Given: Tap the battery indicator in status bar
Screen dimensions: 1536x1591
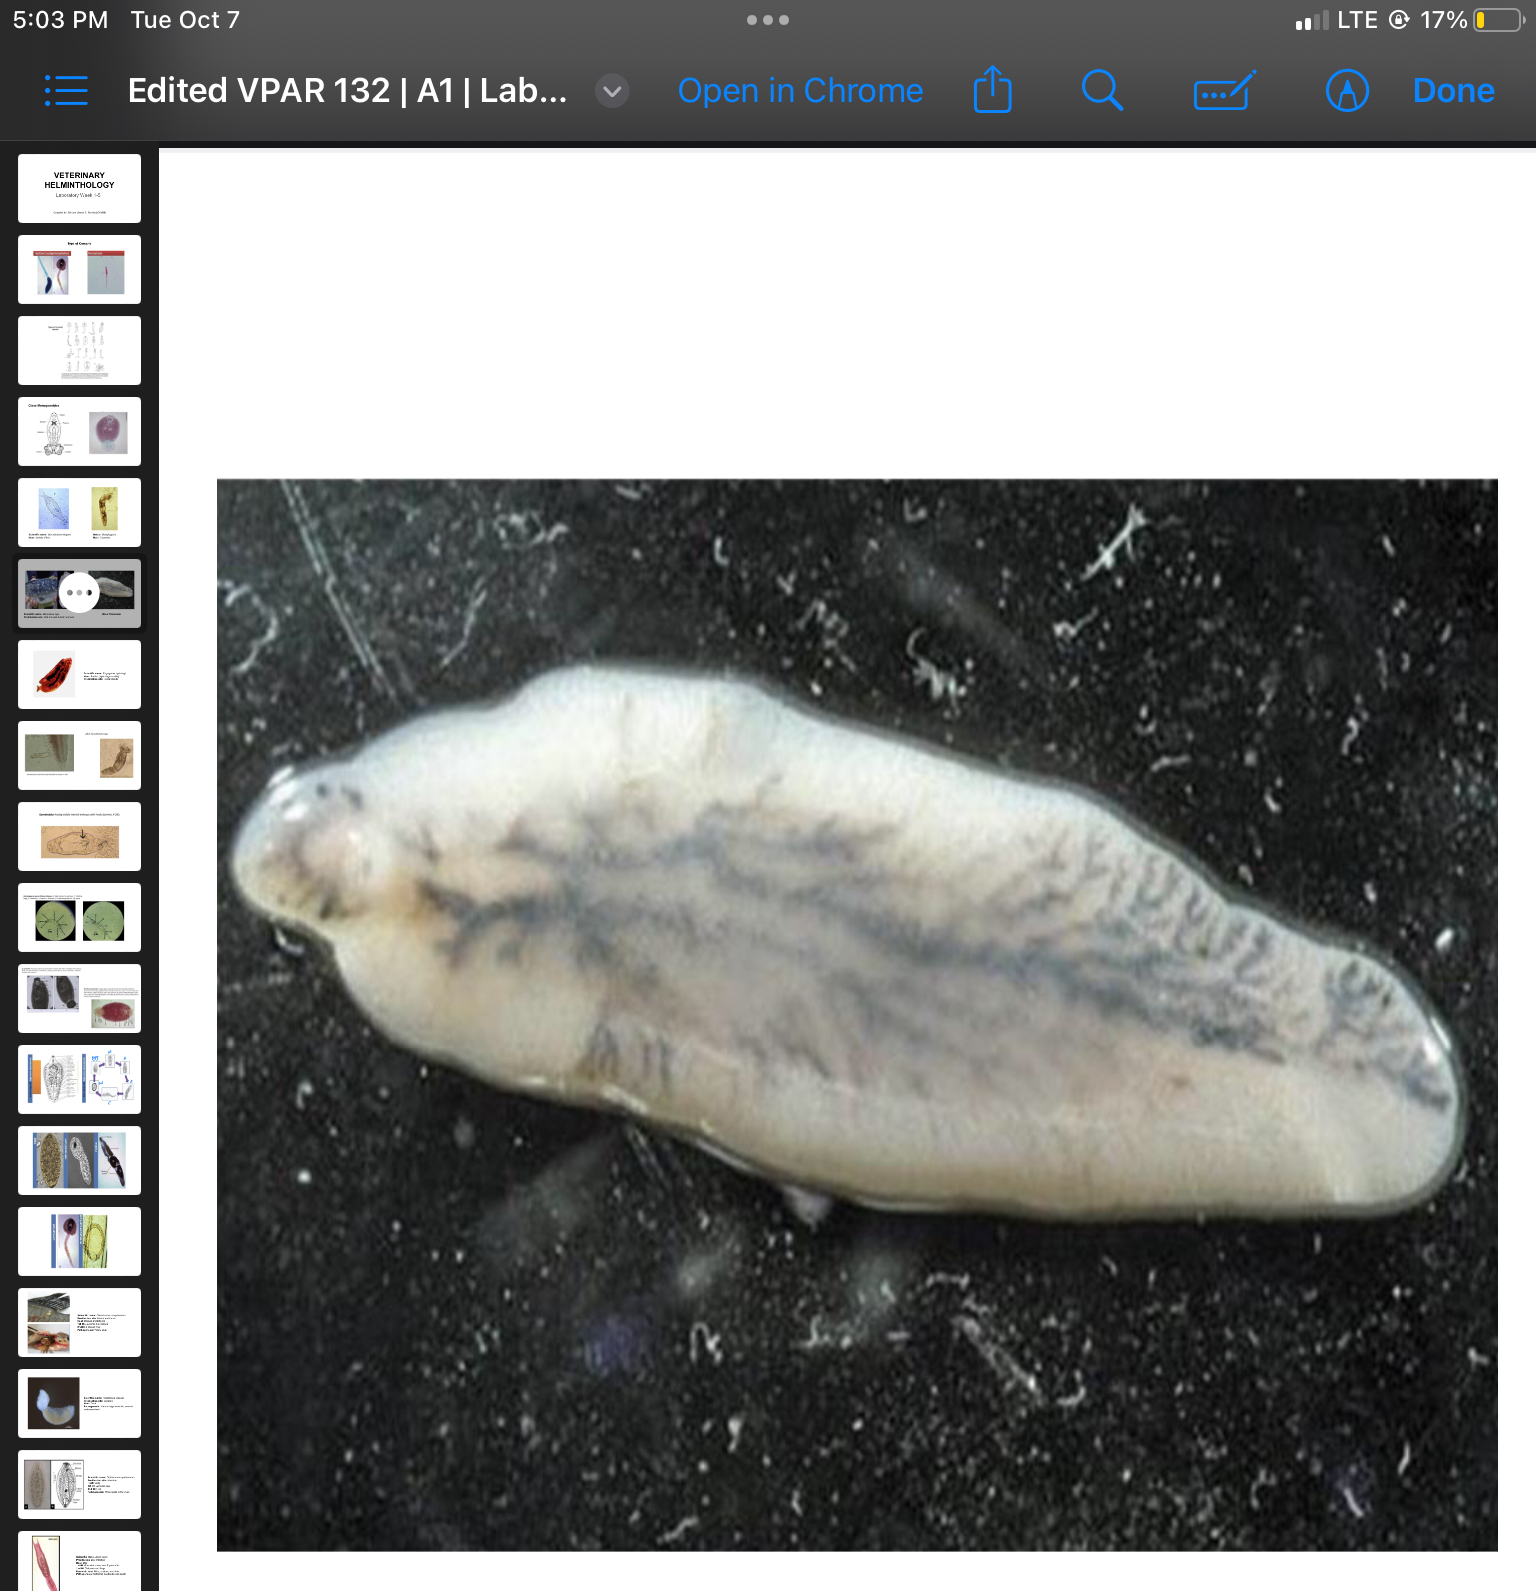Looking at the screenshot, I should 1497,20.
